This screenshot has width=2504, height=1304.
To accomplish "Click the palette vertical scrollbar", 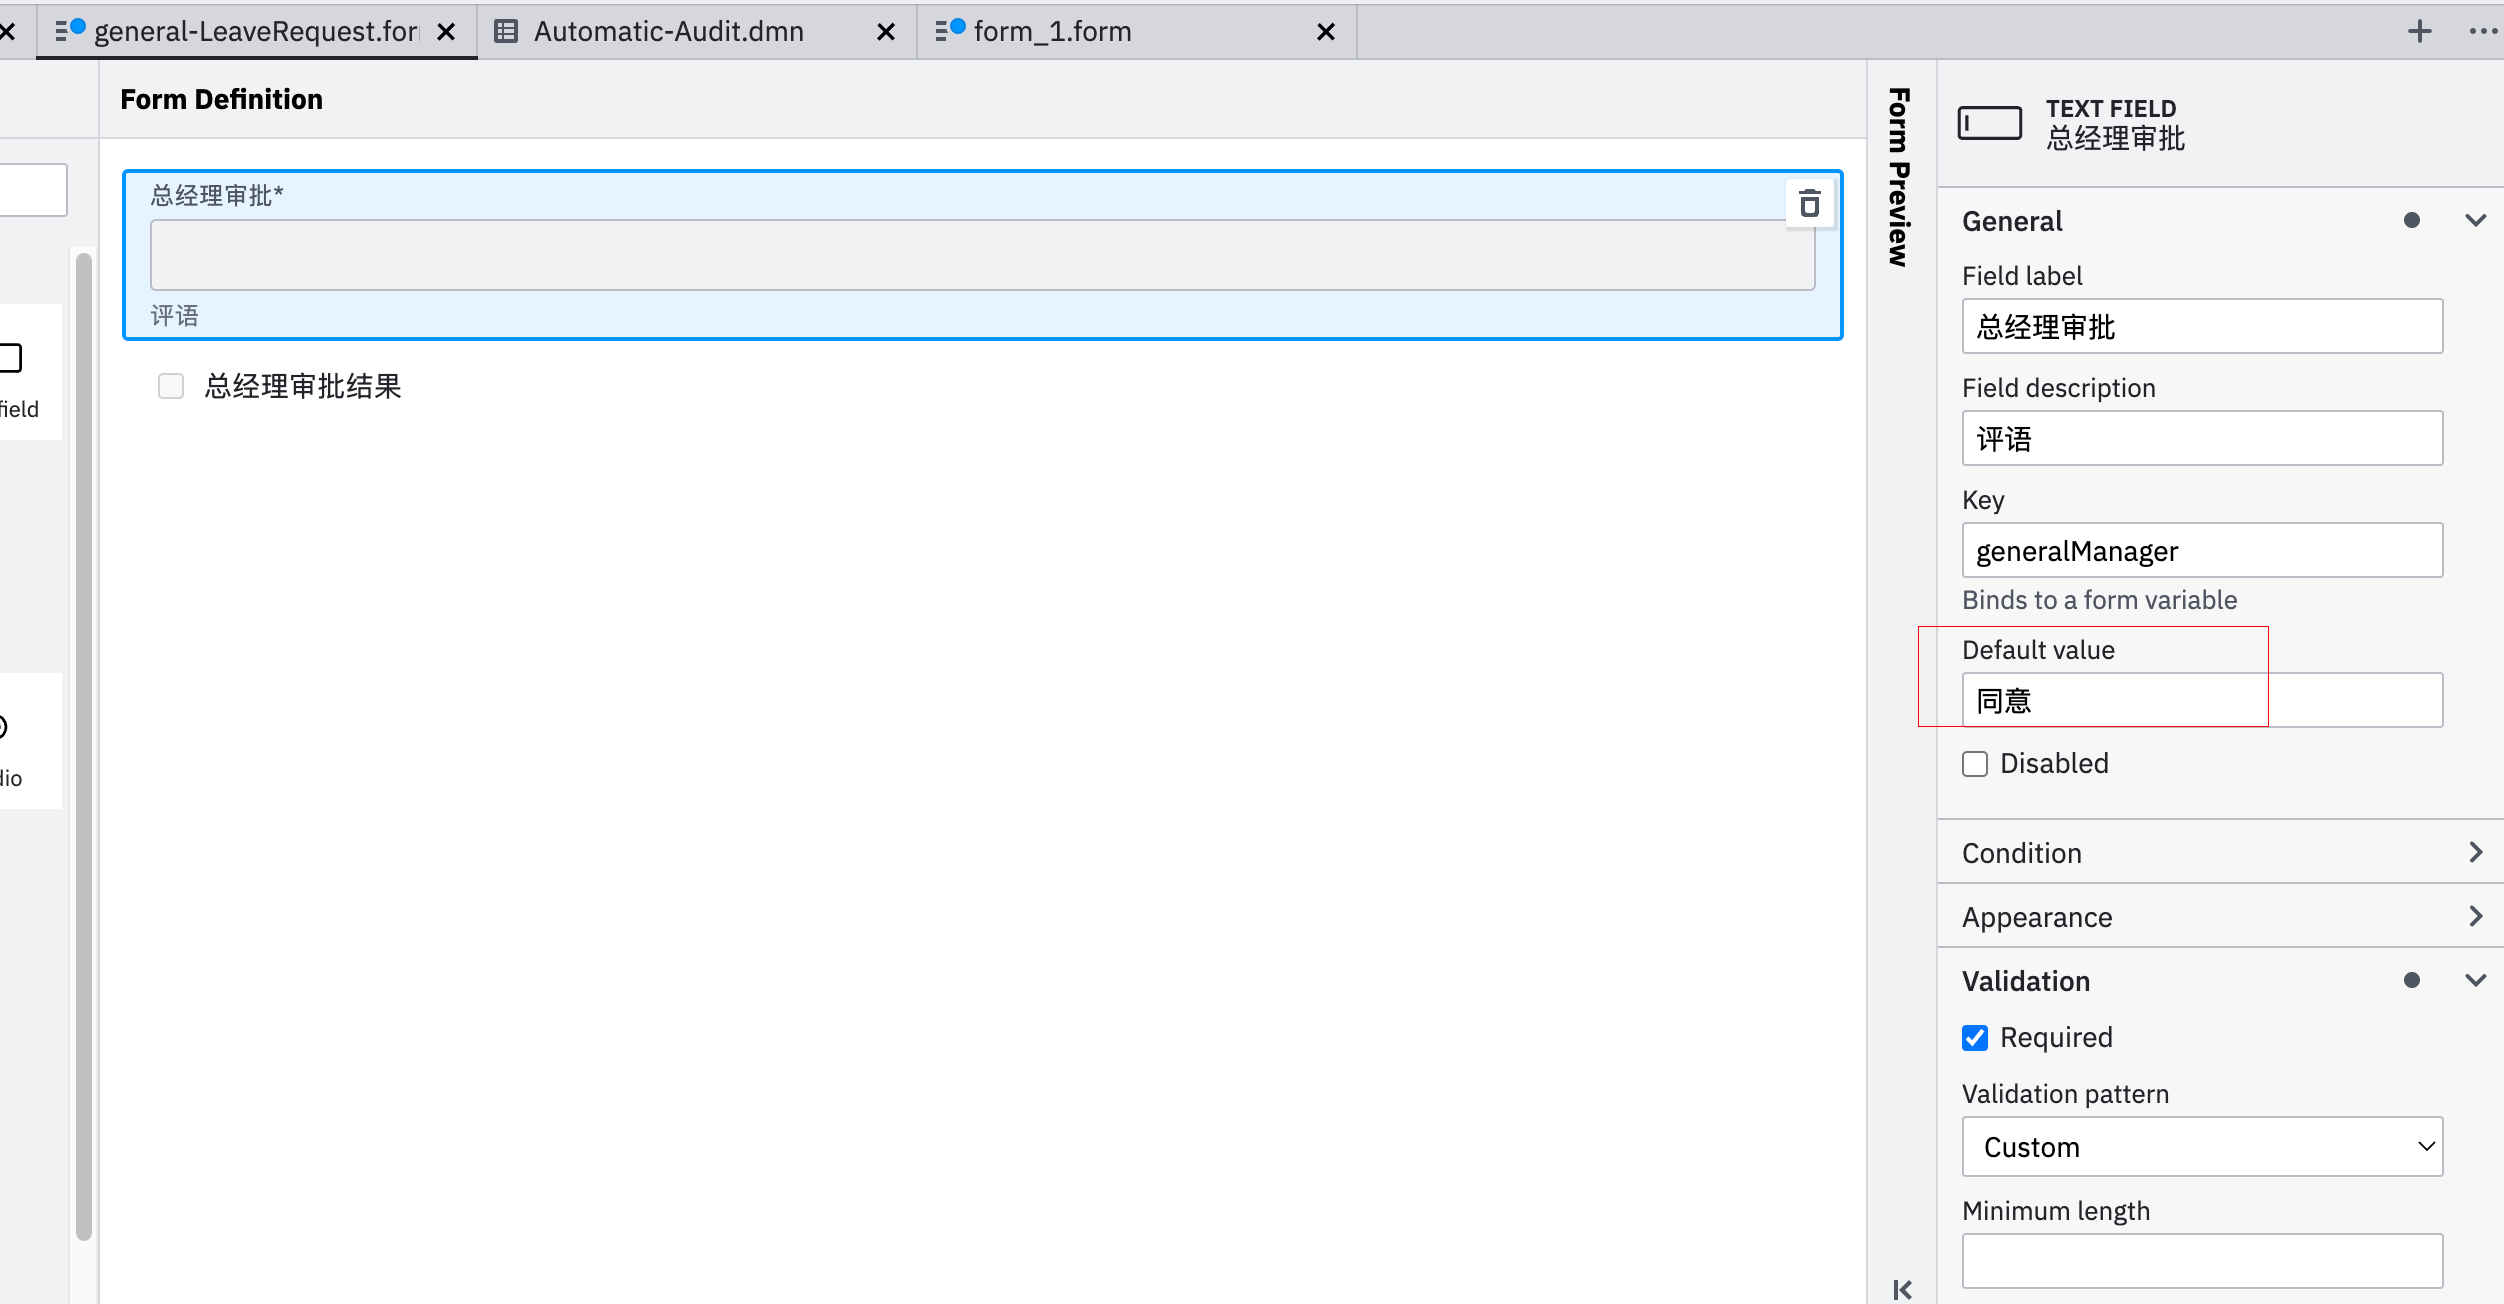I will tap(84, 745).
